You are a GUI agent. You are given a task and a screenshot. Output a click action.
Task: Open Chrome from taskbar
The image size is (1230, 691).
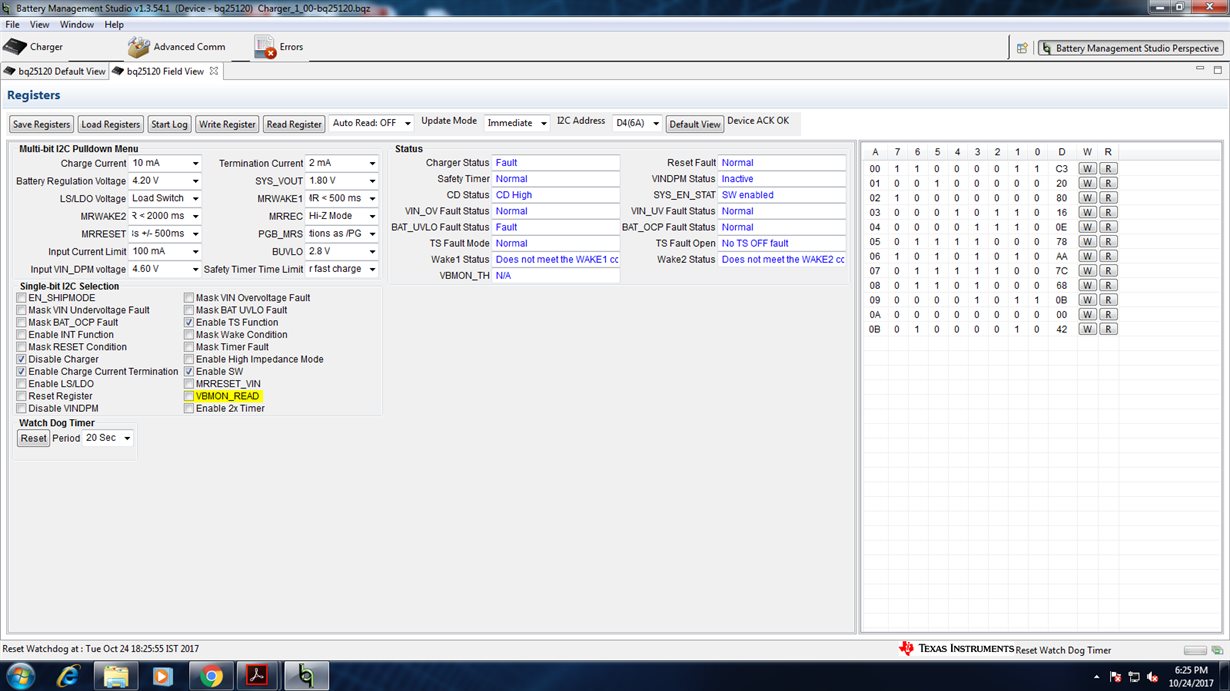pos(211,676)
